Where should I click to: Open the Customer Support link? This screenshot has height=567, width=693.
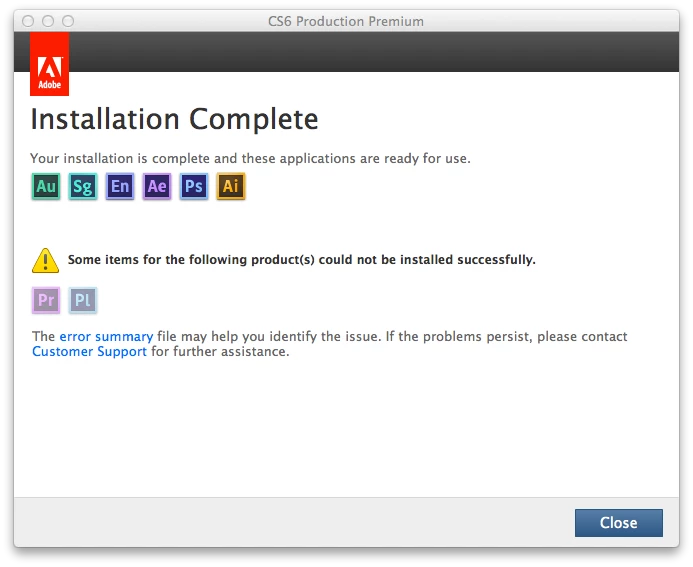pyautogui.click(x=89, y=352)
